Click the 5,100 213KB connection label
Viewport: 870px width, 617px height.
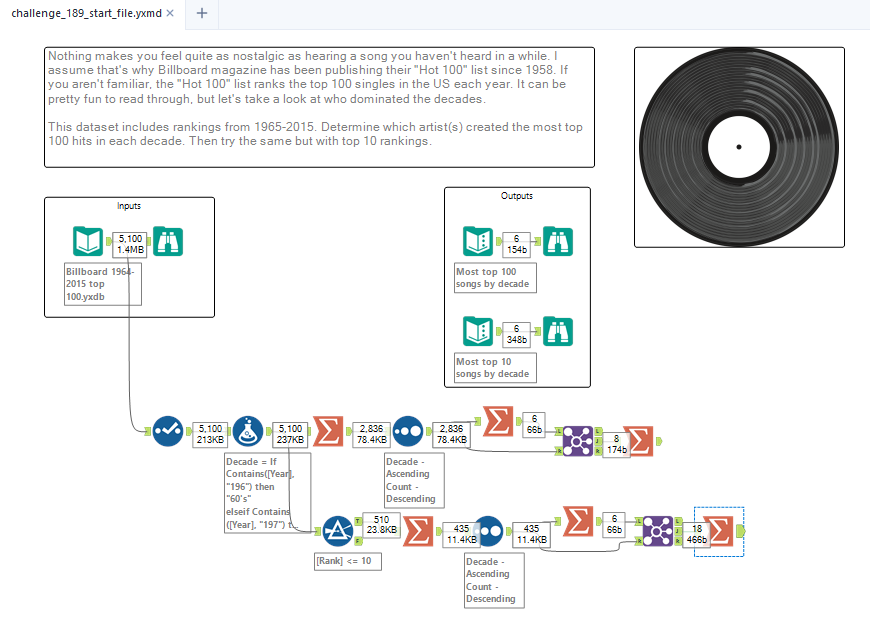(210, 434)
